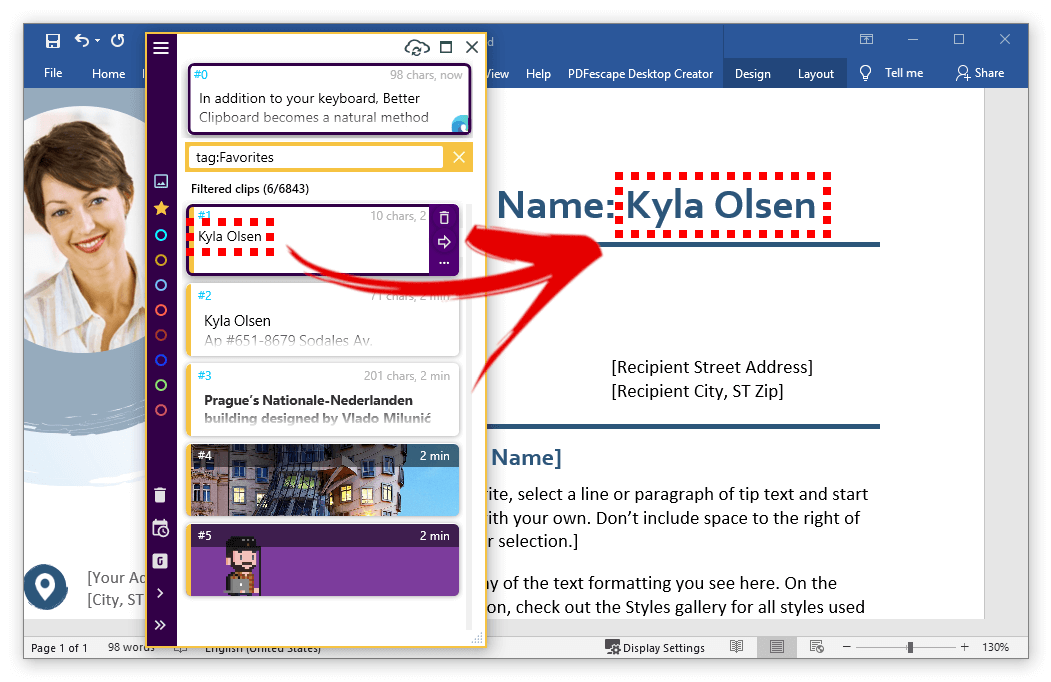Open the calendar history icon

160,528
